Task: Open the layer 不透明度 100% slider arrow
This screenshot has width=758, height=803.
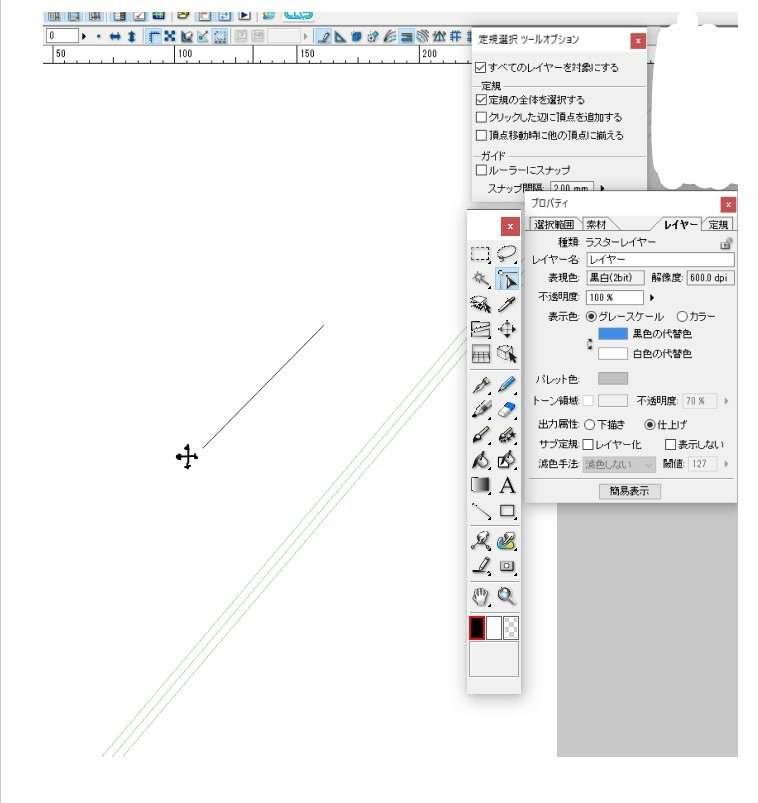Action: 652,298
